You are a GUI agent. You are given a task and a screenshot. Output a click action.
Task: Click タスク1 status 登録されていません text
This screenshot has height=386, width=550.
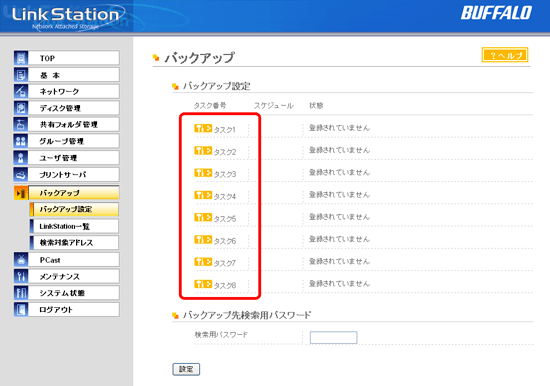coord(339,128)
